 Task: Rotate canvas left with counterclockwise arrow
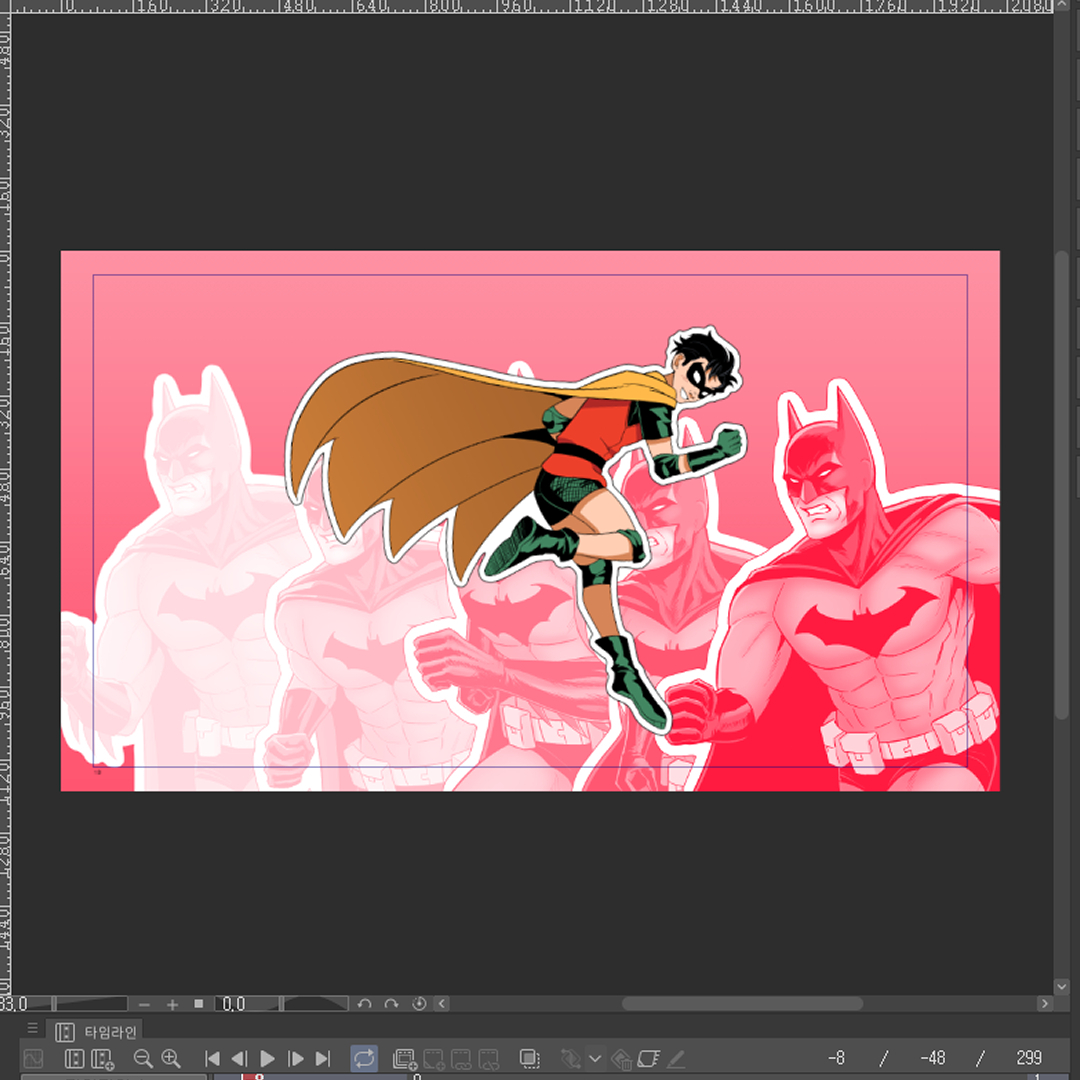(x=365, y=1004)
